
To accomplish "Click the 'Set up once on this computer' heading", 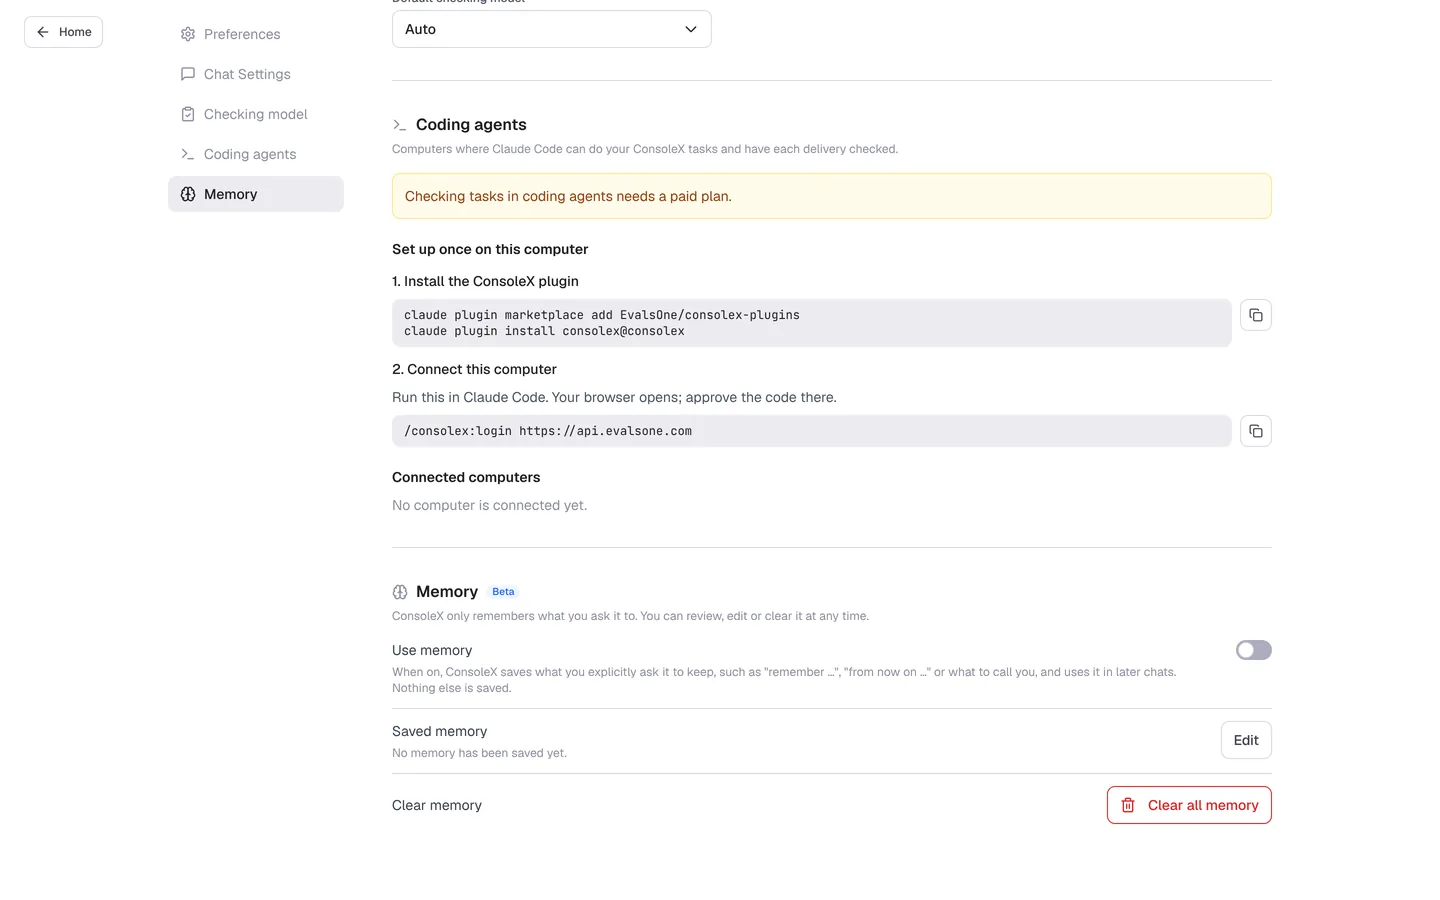I will [x=490, y=249].
